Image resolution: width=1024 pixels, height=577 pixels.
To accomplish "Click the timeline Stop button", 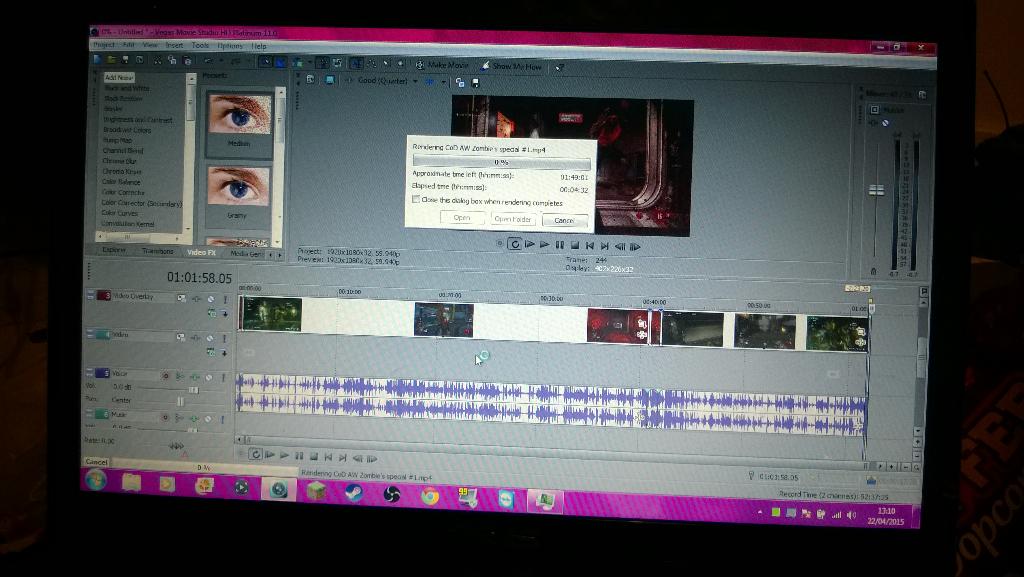I will (313, 456).
